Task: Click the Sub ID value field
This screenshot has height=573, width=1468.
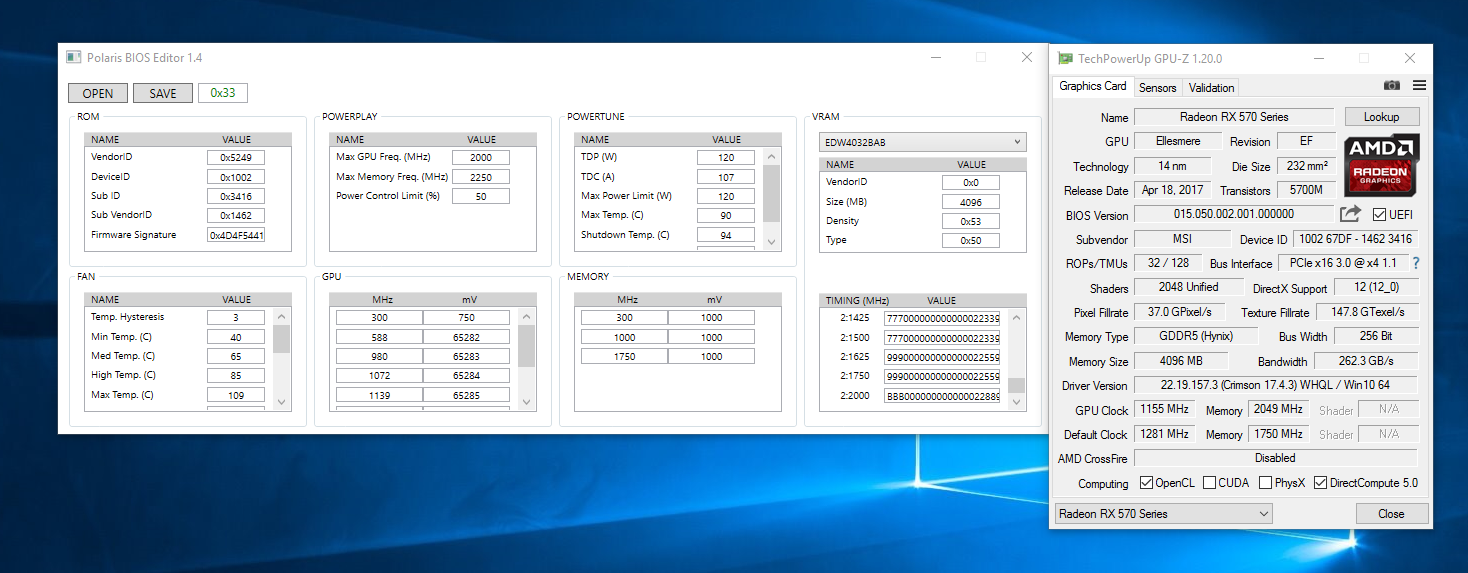Action: (x=236, y=196)
